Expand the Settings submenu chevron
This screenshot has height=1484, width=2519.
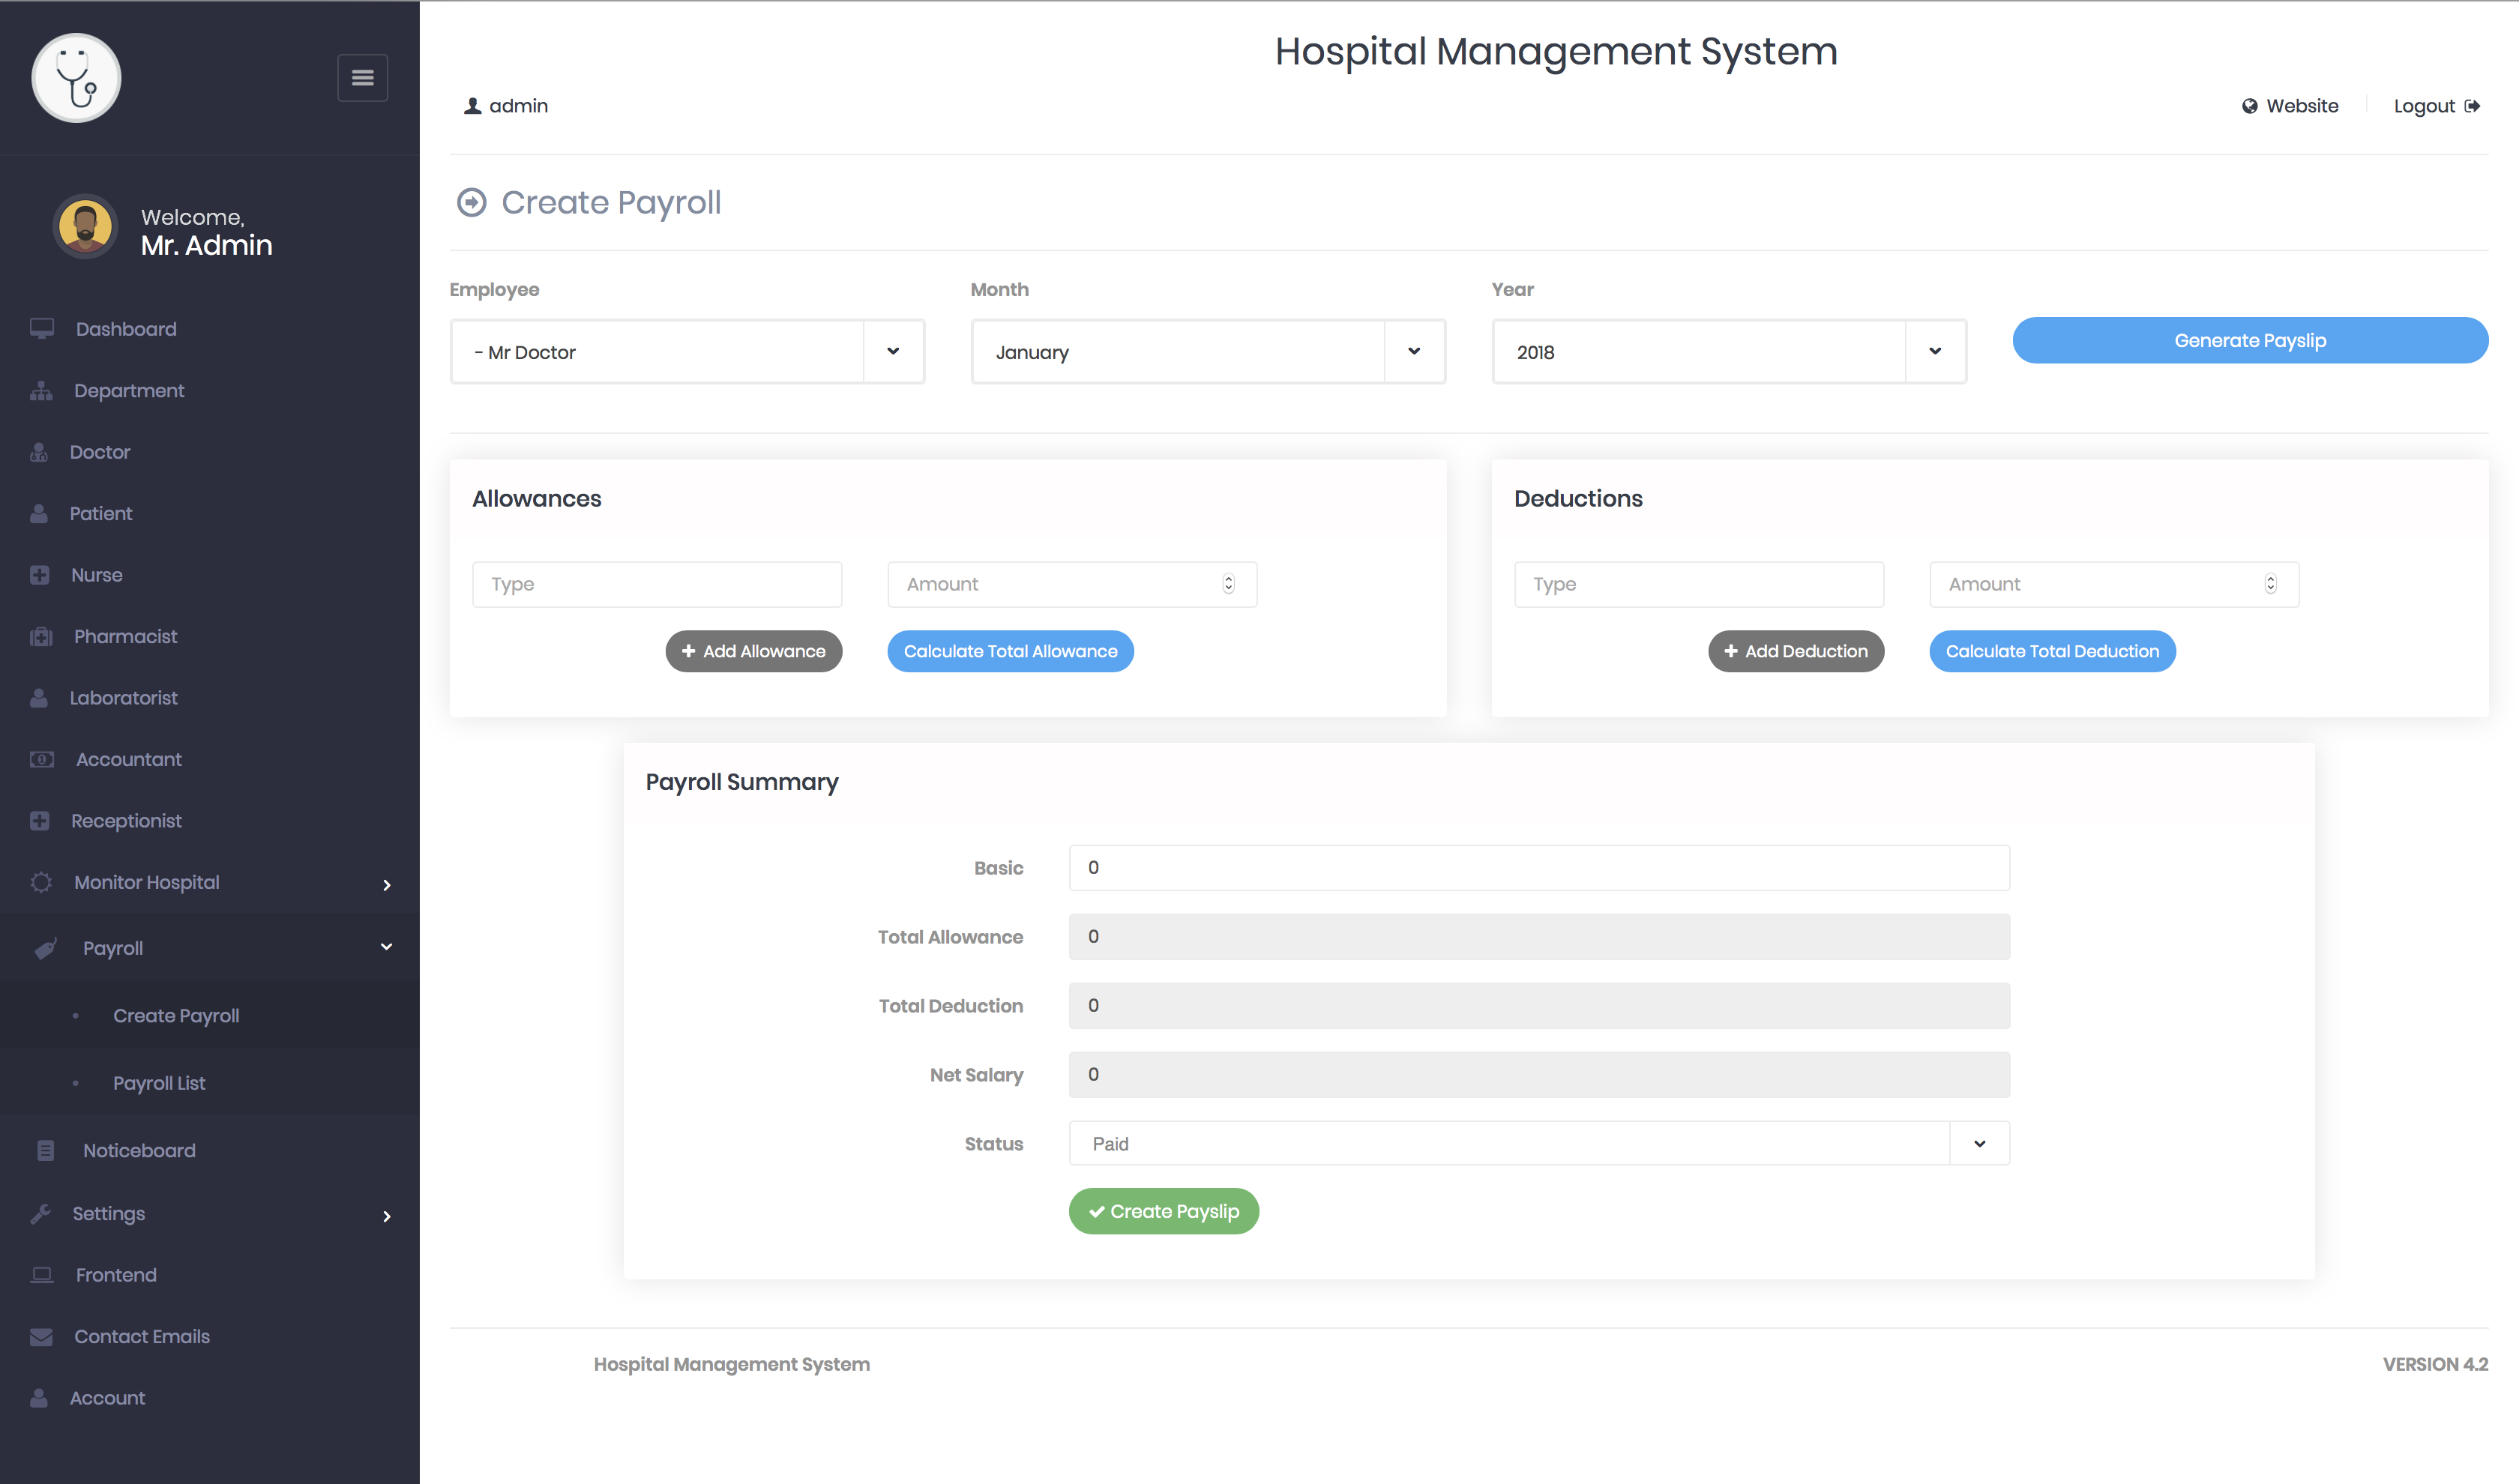pyautogui.click(x=387, y=1217)
